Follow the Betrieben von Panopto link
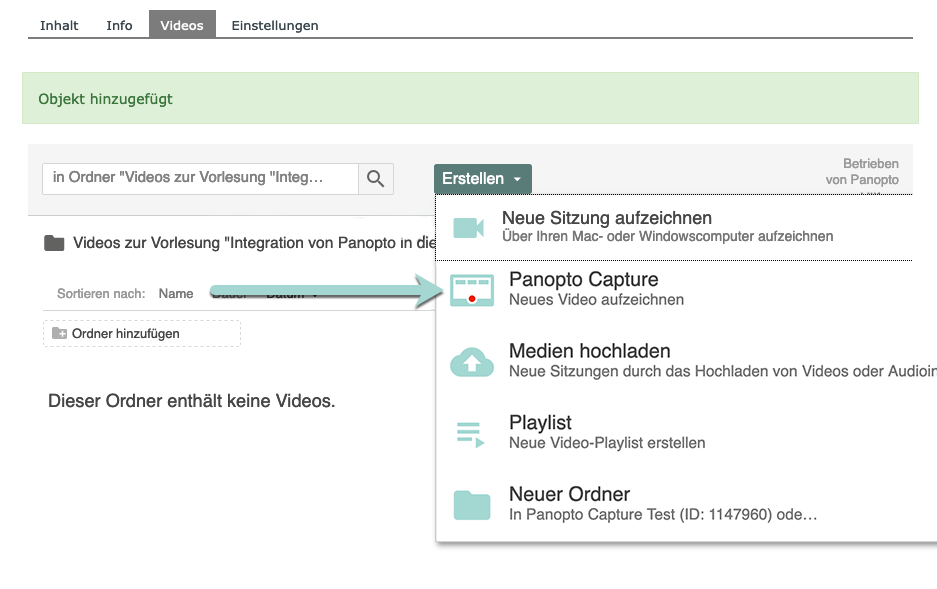Screen dimensions: 937x589 point(861,172)
